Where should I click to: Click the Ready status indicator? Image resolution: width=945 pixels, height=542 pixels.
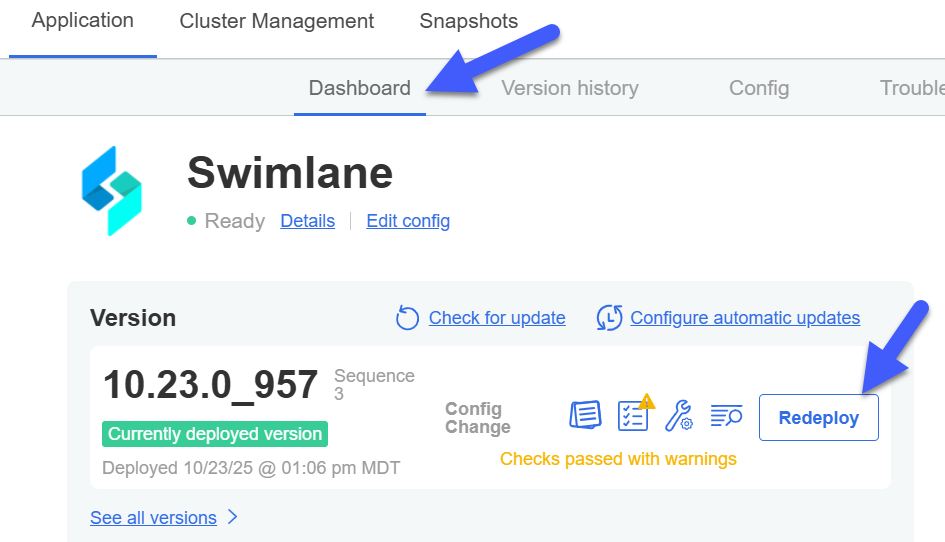click(x=226, y=221)
